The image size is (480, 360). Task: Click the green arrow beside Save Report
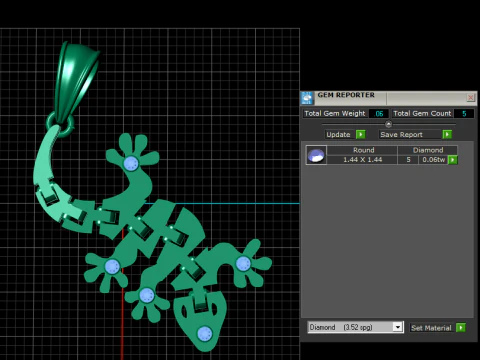coord(447,134)
